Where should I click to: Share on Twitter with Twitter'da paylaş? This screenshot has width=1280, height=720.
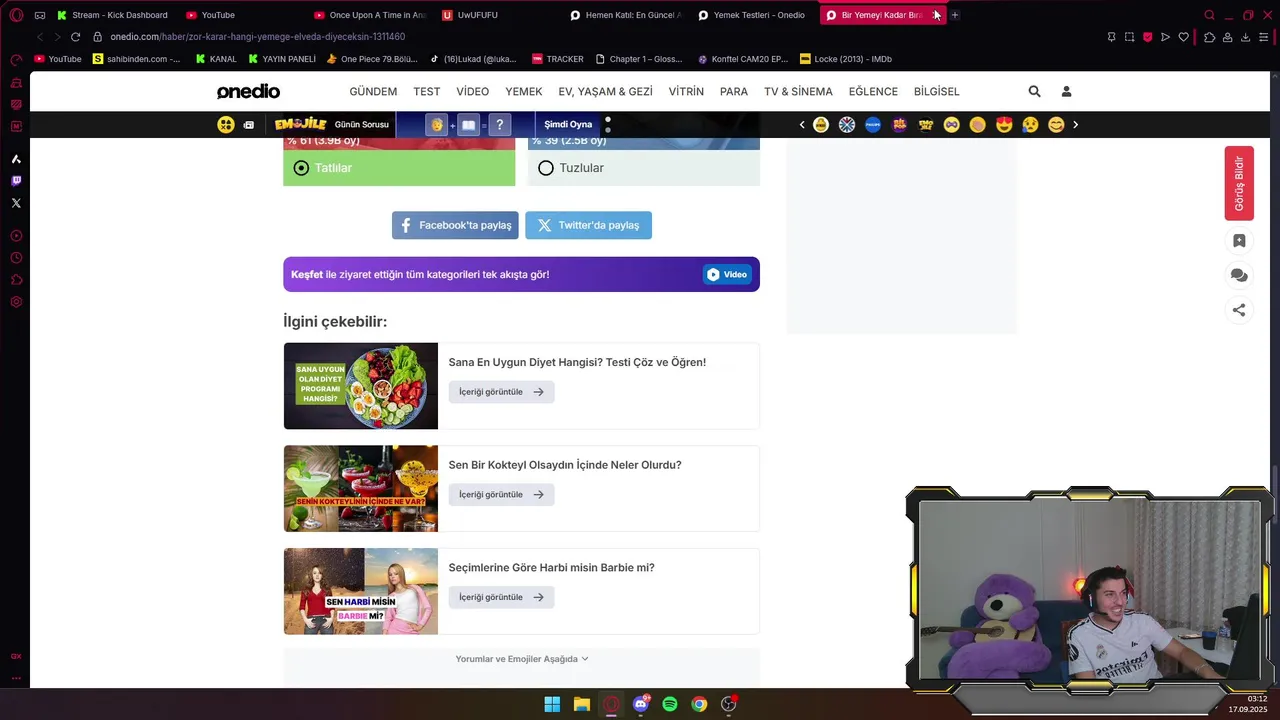[588, 225]
